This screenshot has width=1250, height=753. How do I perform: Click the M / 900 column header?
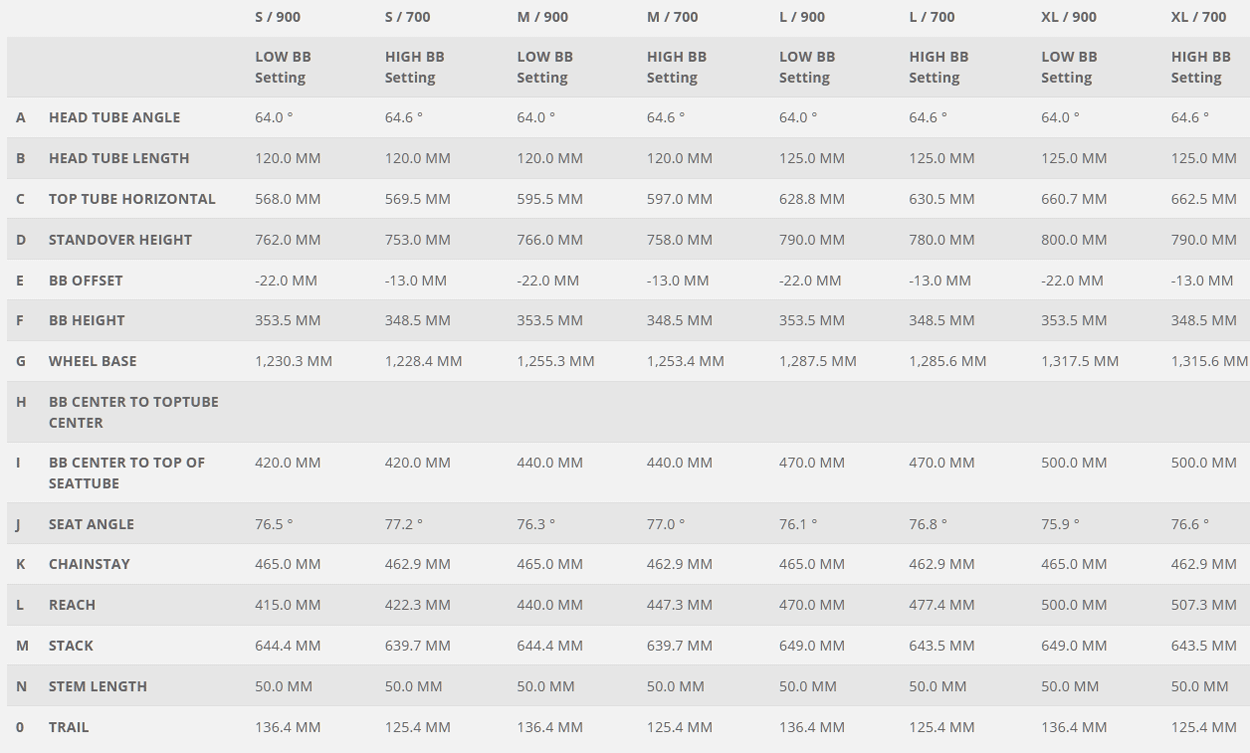tap(542, 17)
